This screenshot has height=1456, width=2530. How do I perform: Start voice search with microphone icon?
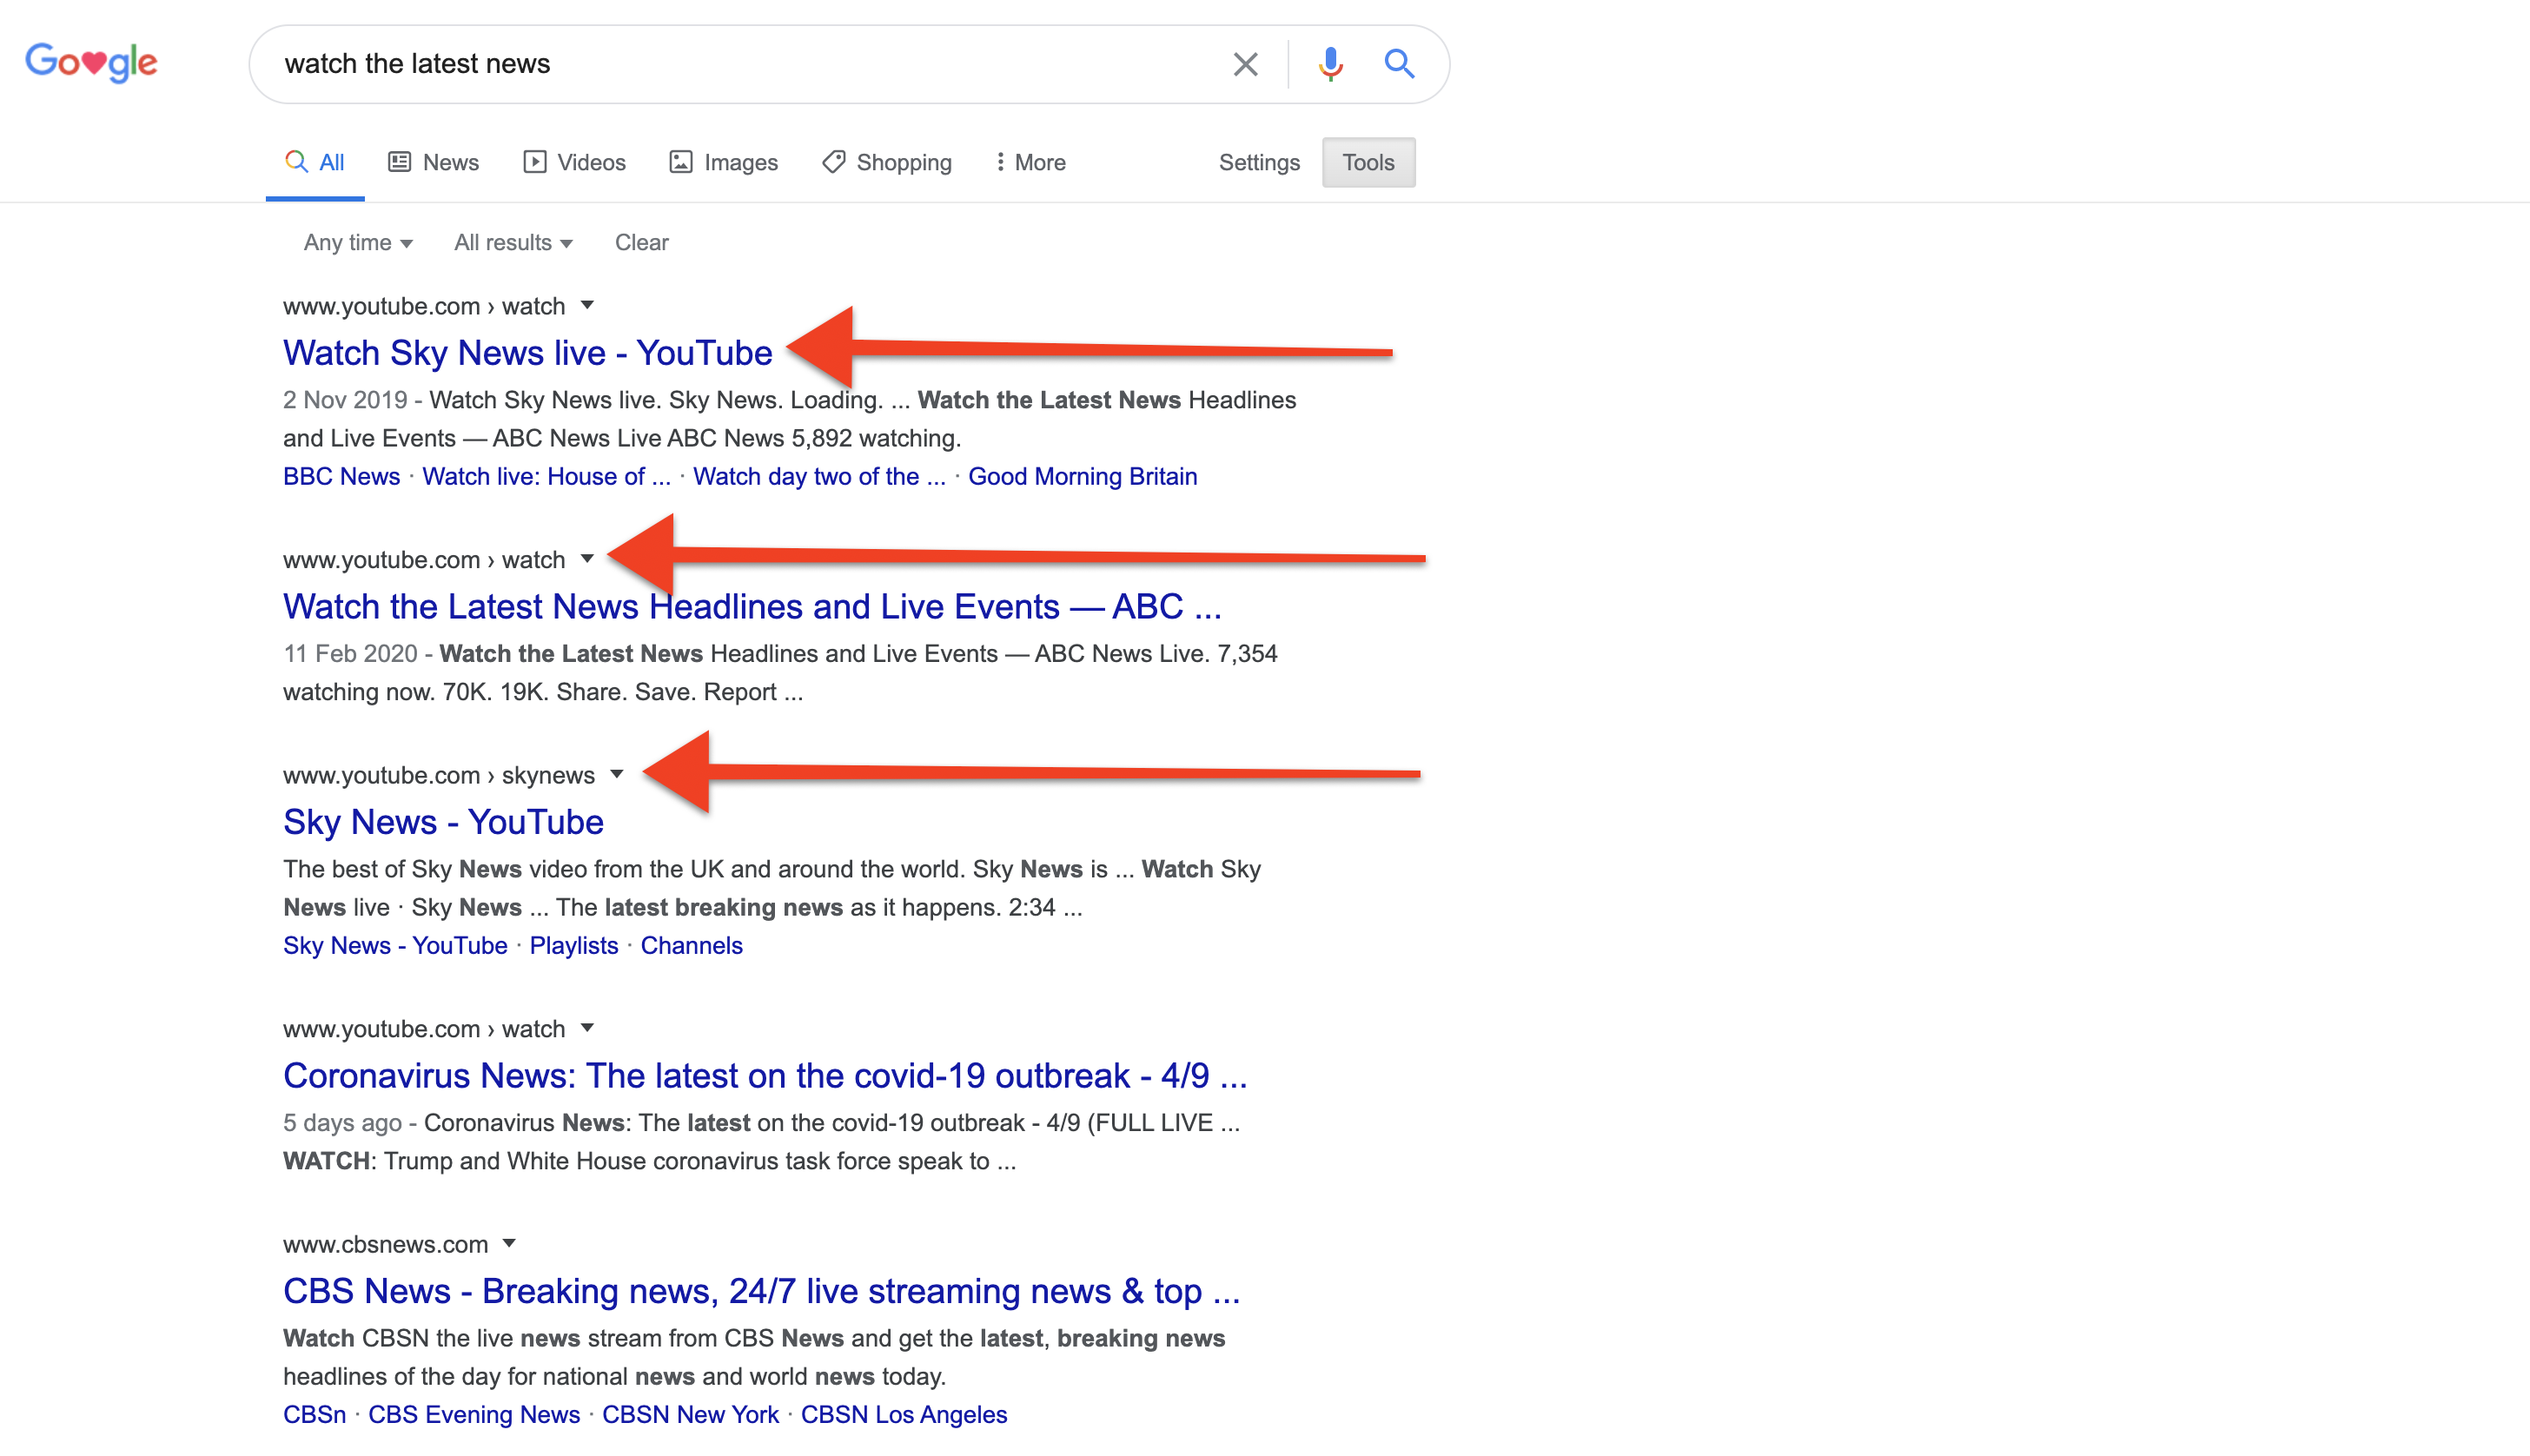(x=1330, y=64)
